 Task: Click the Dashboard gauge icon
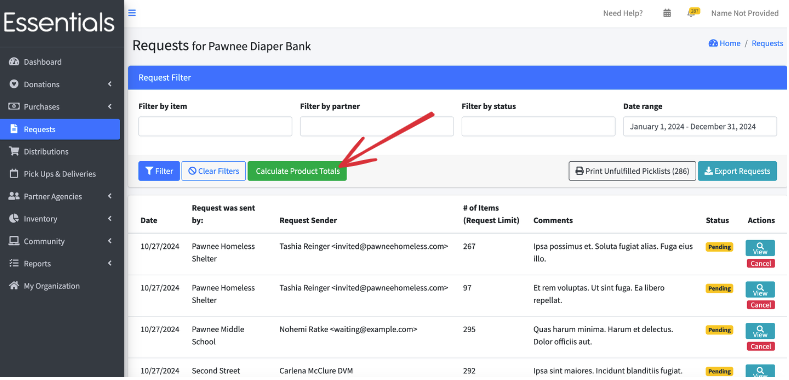pos(14,62)
